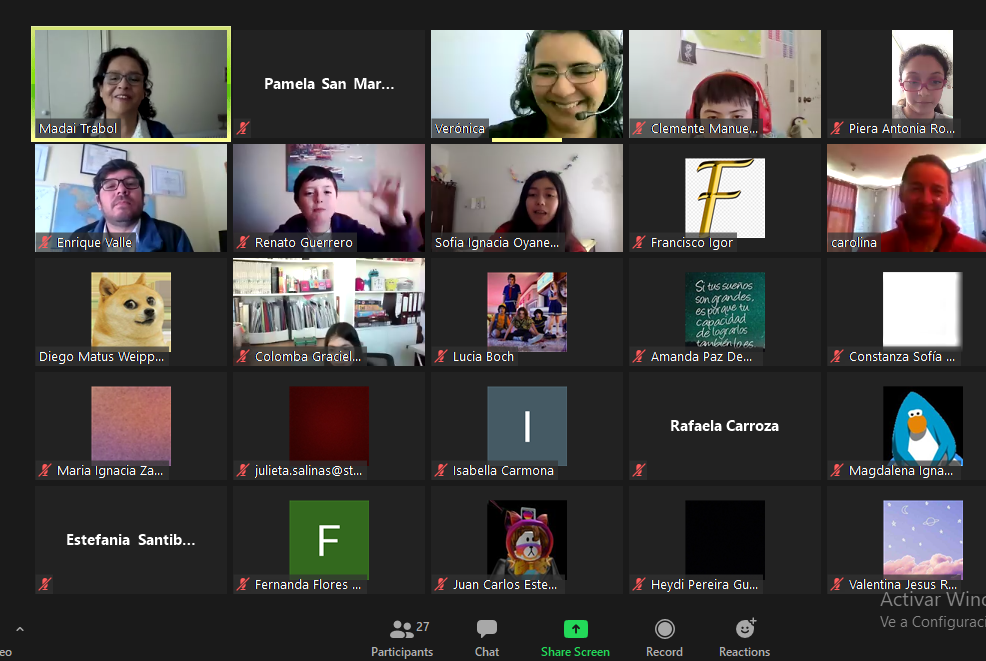Click the golden F avatar tile

724,195
